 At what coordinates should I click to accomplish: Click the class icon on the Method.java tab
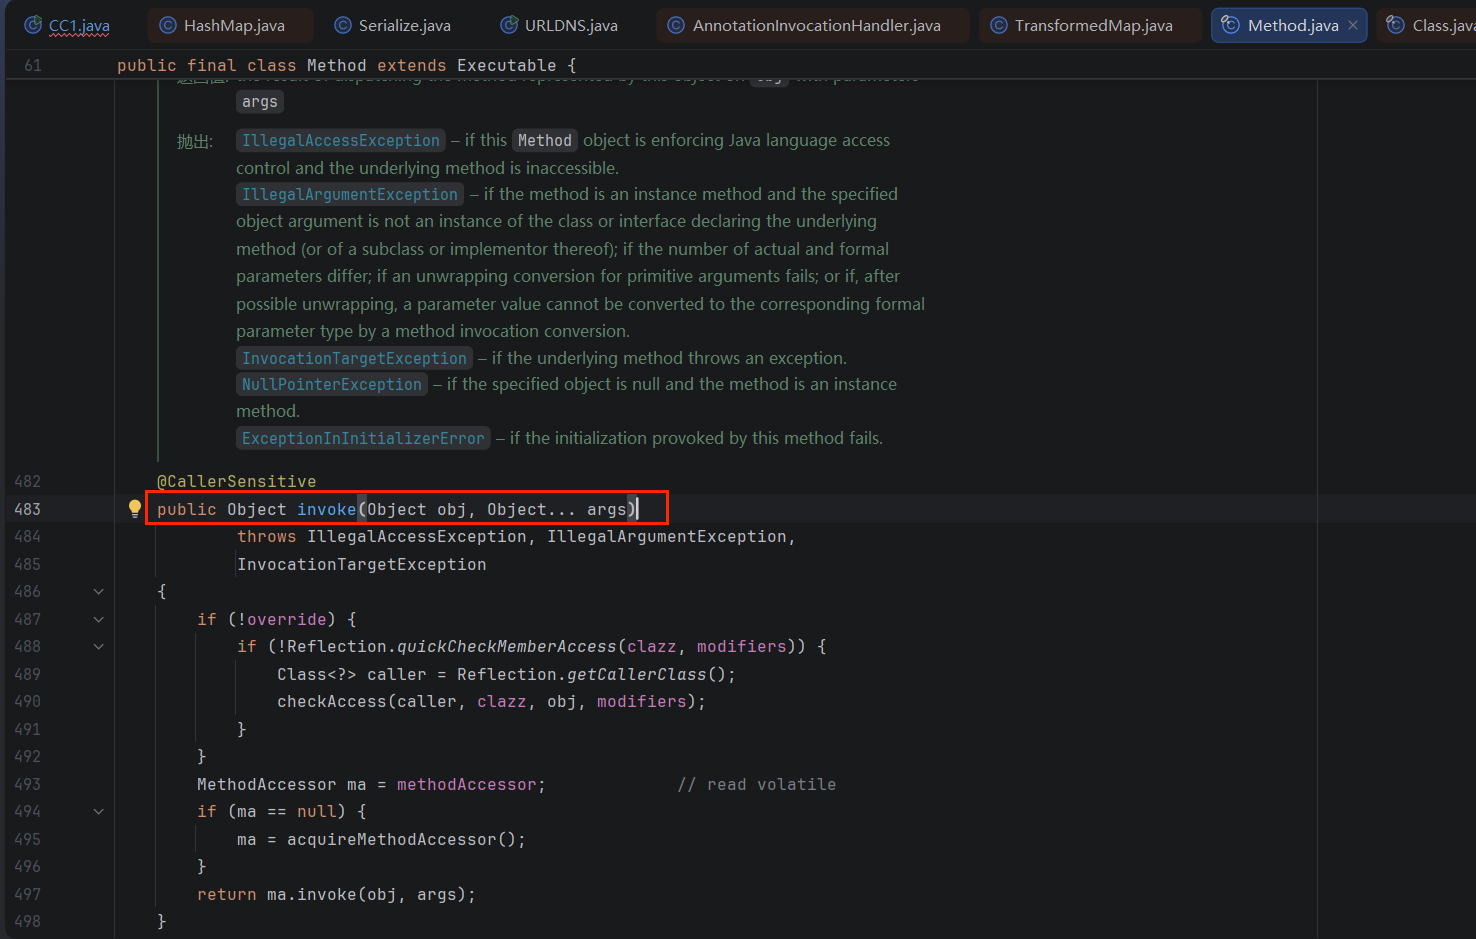1231,25
